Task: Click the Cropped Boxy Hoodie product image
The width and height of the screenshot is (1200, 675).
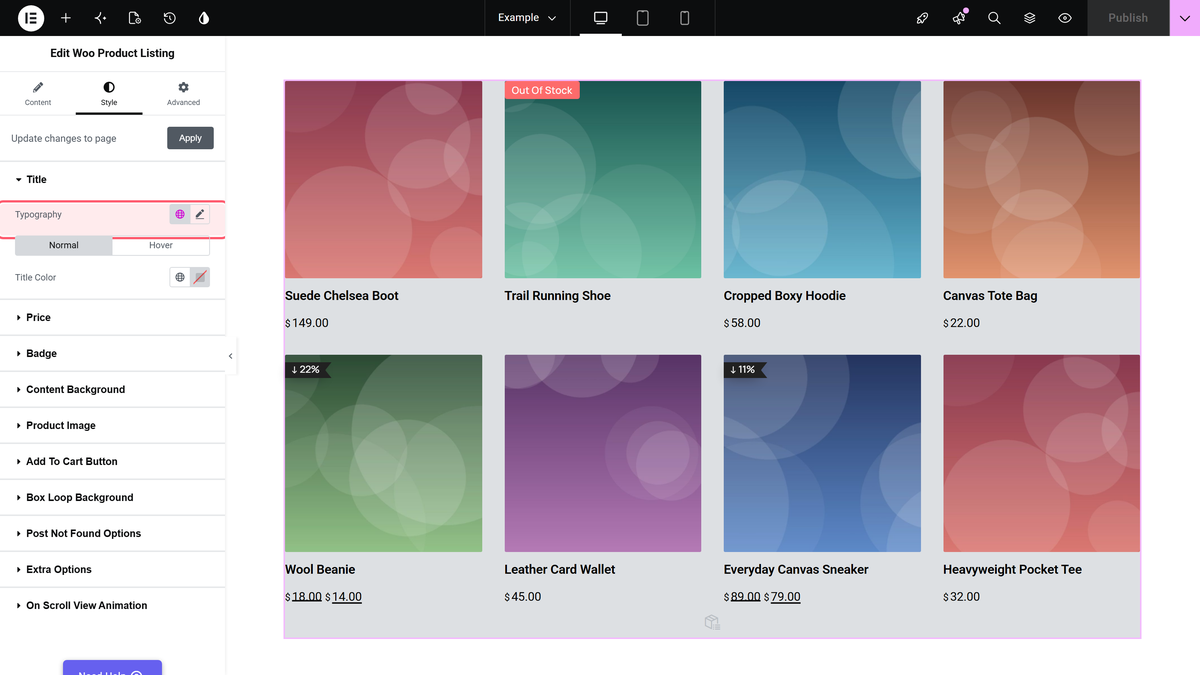Action: coord(822,180)
